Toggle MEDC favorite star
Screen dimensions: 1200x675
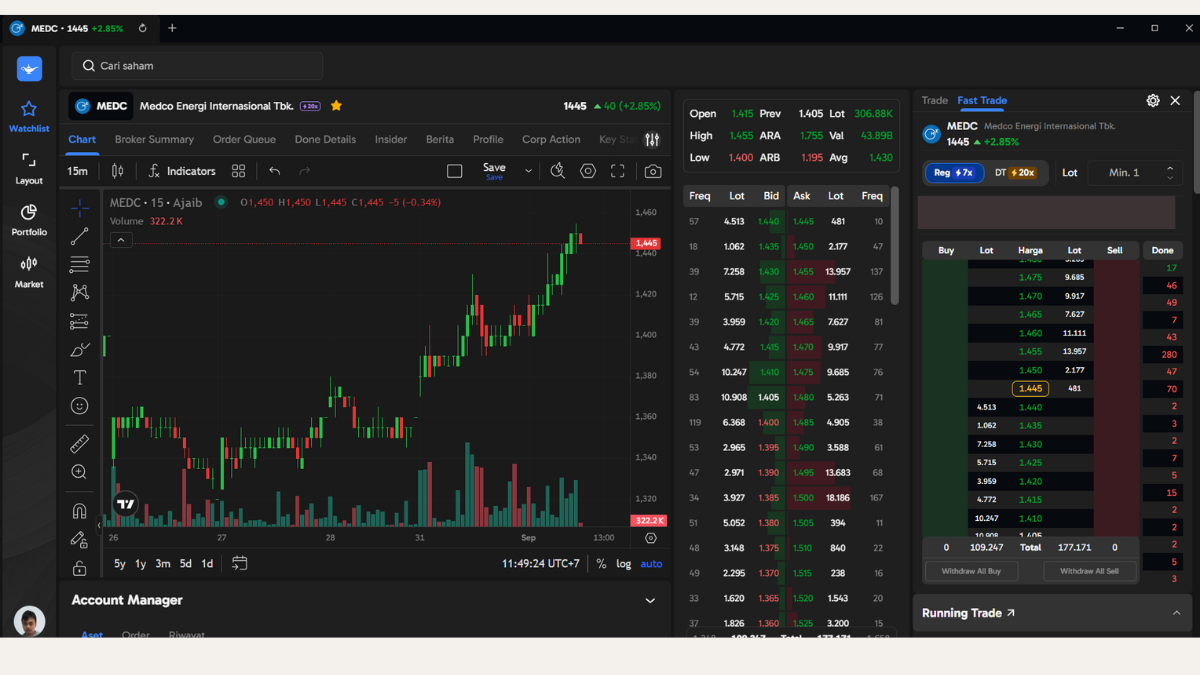click(336, 106)
